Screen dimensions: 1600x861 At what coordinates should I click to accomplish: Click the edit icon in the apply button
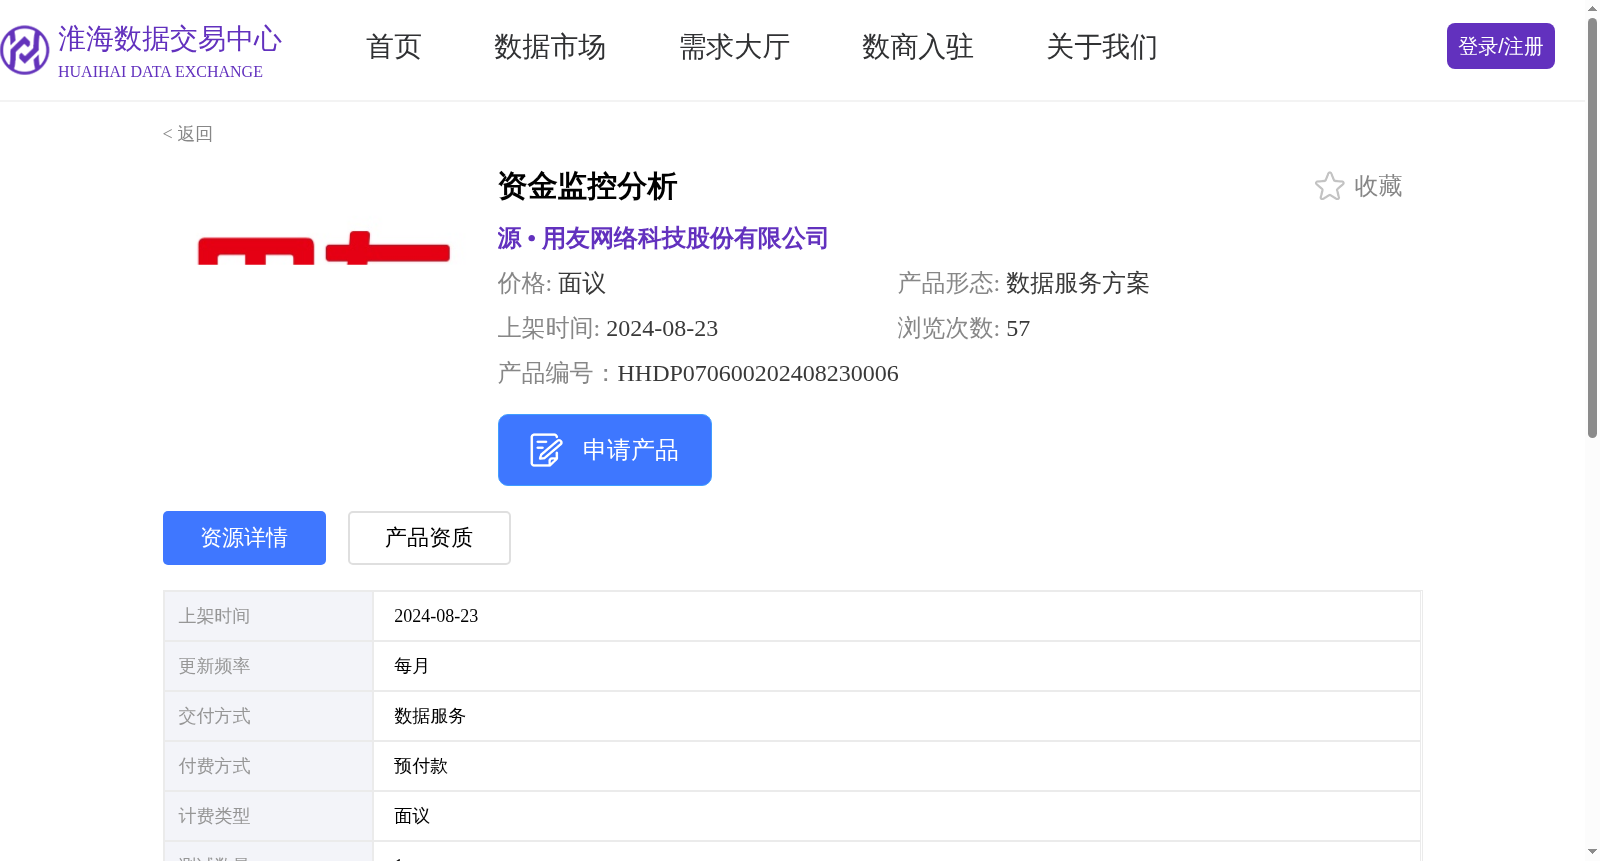(546, 450)
